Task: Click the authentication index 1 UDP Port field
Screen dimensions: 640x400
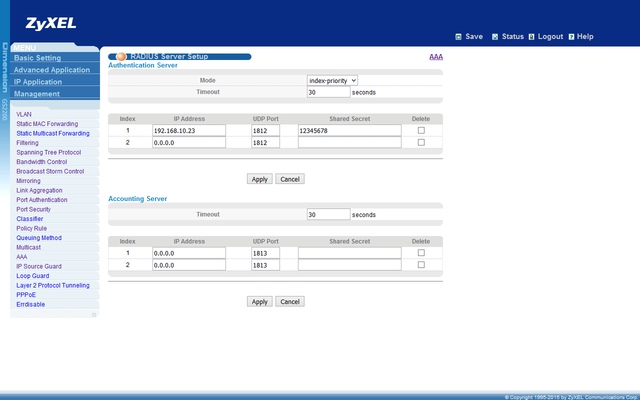Action: point(266,131)
